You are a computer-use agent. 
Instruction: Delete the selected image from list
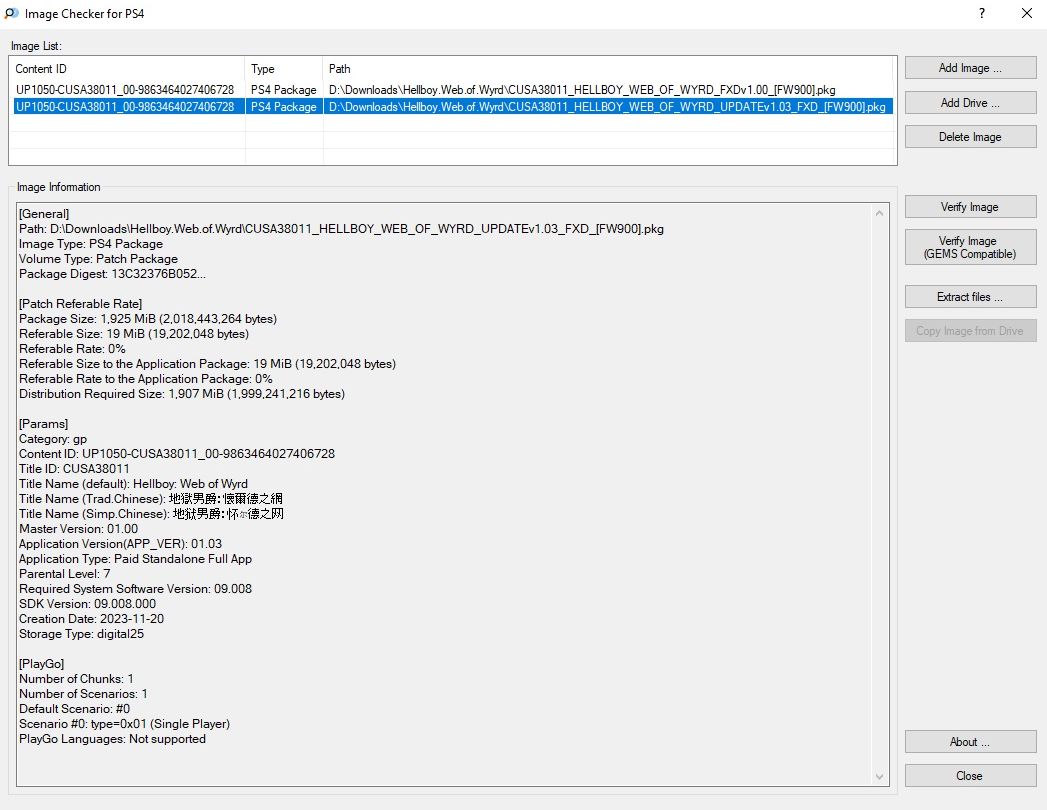970,137
